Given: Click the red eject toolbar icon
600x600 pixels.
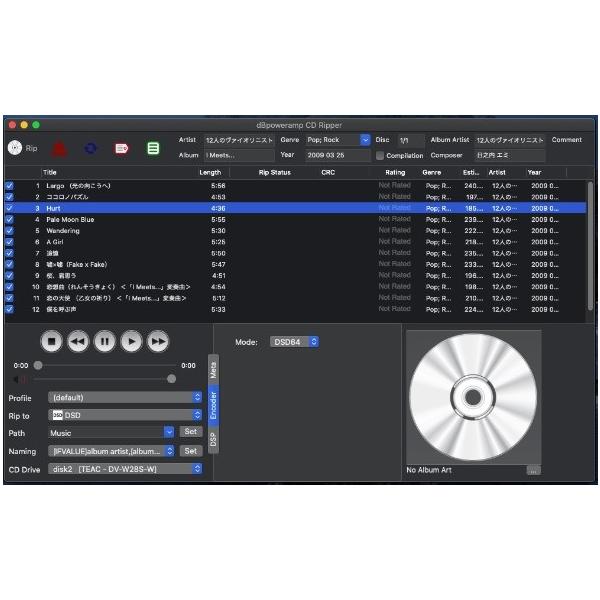Looking at the screenshot, I should coord(59,149).
